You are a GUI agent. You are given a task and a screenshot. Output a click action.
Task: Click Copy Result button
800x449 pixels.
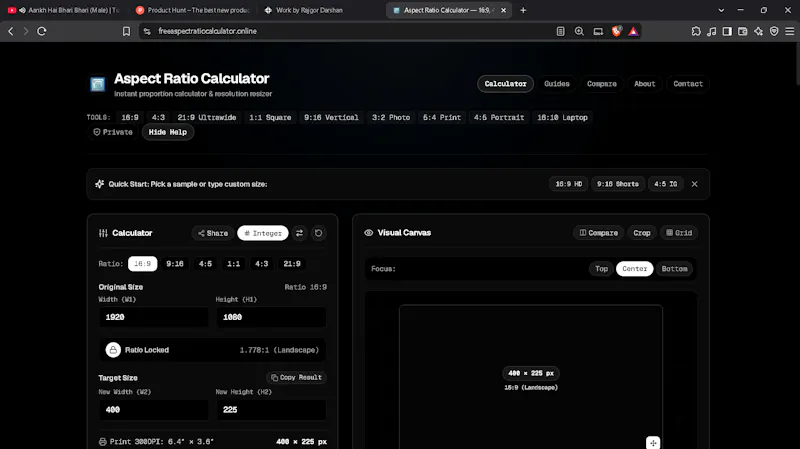click(296, 378)
